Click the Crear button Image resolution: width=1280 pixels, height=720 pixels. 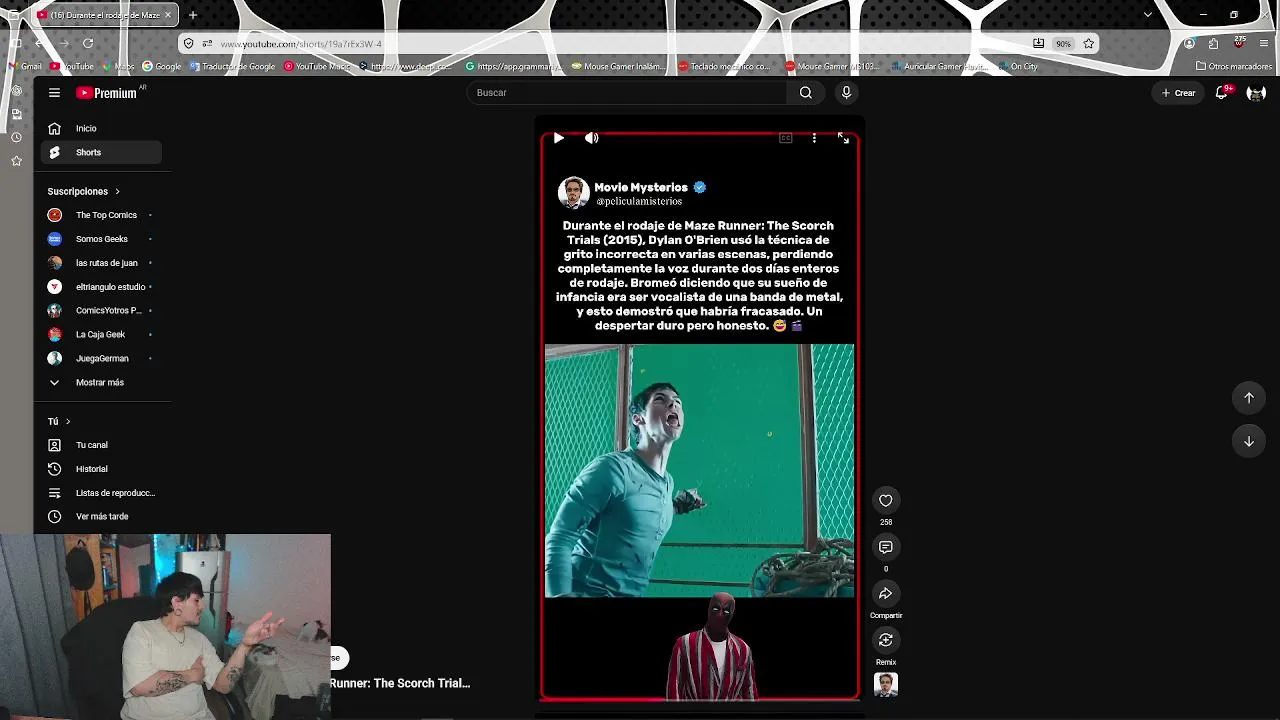click(x=1178, y=93)
